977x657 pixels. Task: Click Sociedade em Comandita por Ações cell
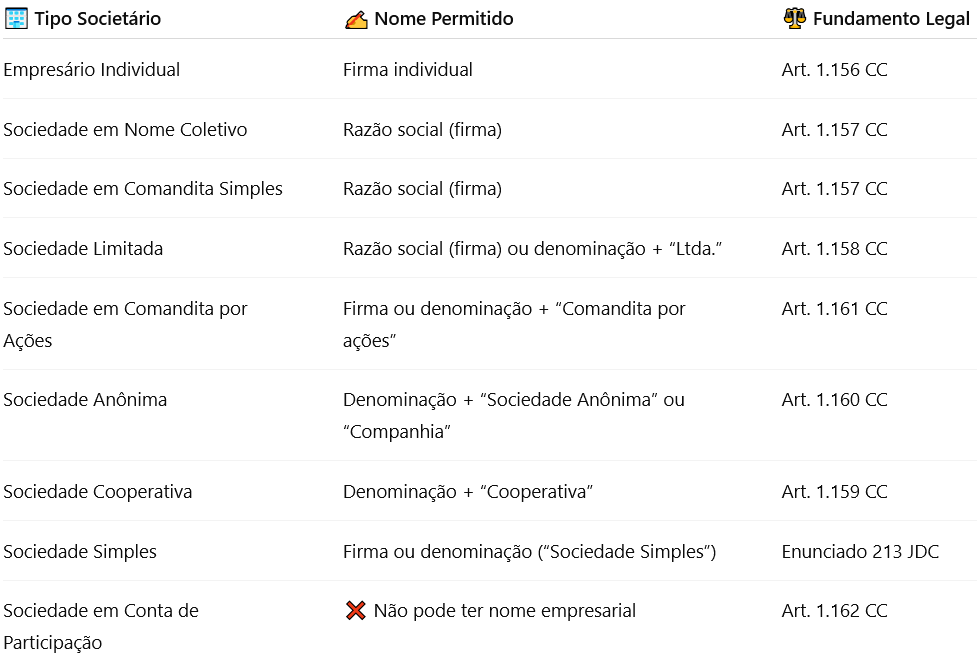pyautogui.click(x=125, y=324)
